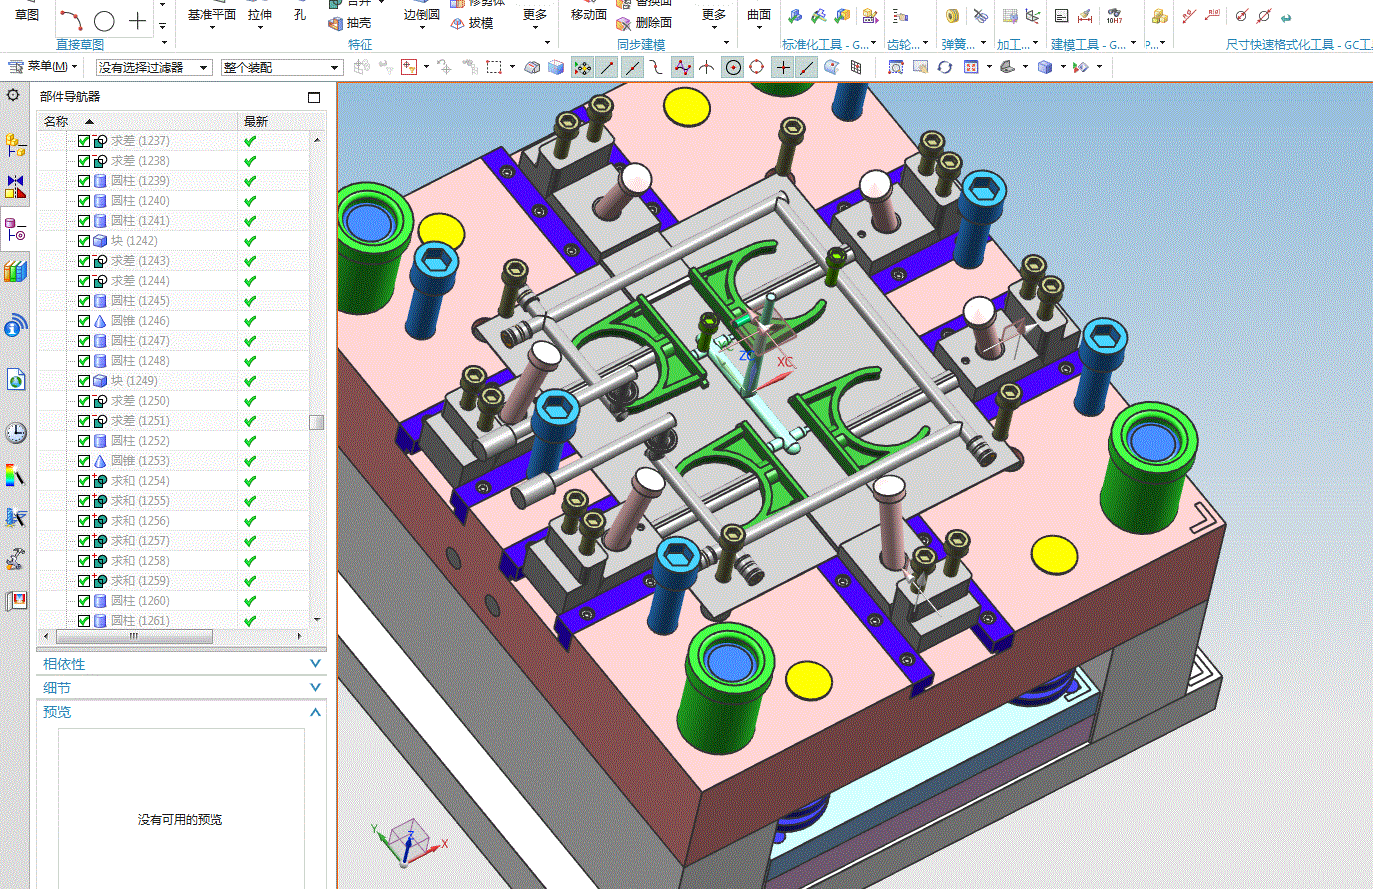The width and height of the screenshot is (1373, 889).
Task: Click the 删除面 delete face icon
Action: coord(624,23)
